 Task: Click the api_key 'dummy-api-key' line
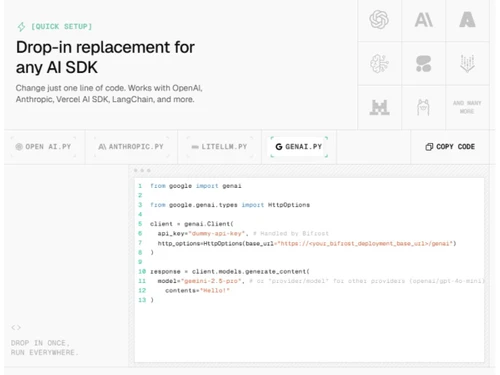(243, 233)
